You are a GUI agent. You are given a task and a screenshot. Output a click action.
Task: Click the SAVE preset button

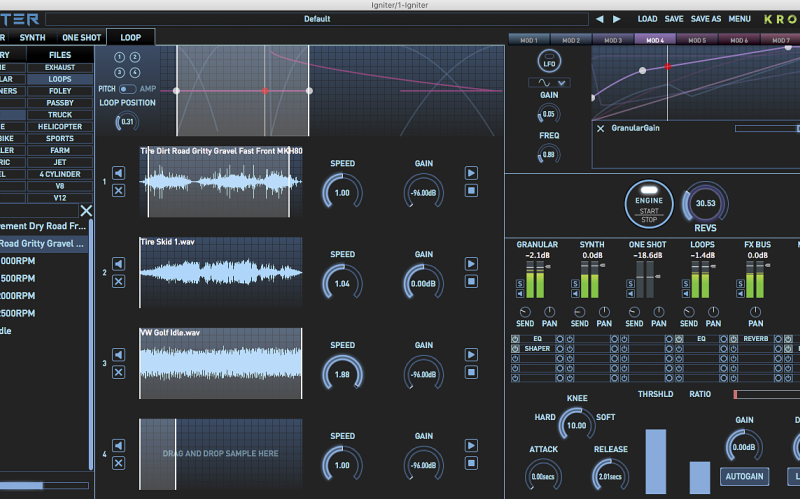click(x=673, y=19)
